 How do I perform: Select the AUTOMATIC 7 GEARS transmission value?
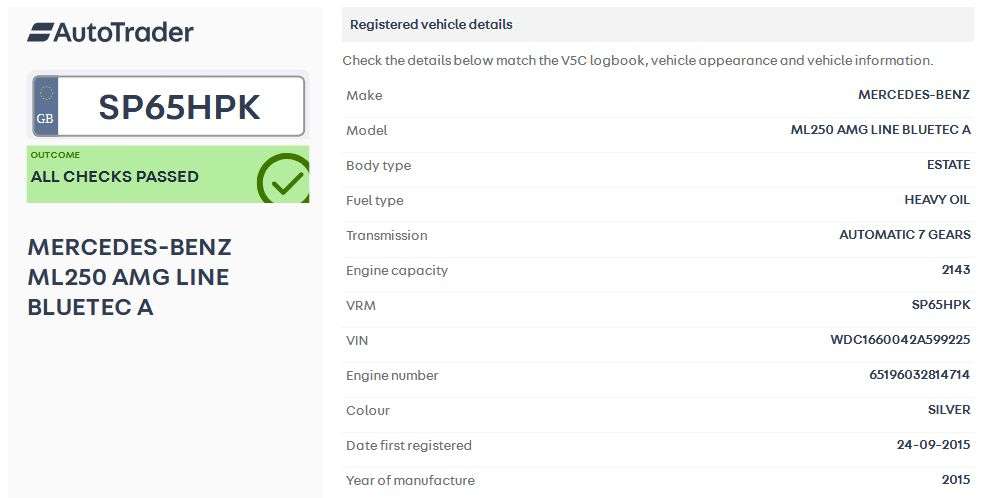coord(904,235)
